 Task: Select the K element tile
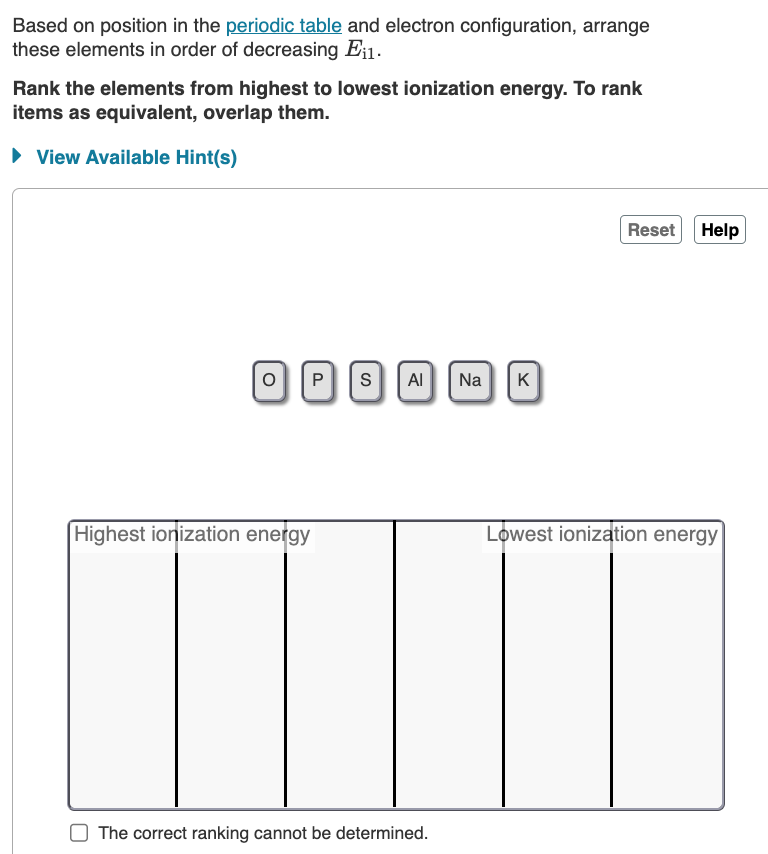pos(523,380)
